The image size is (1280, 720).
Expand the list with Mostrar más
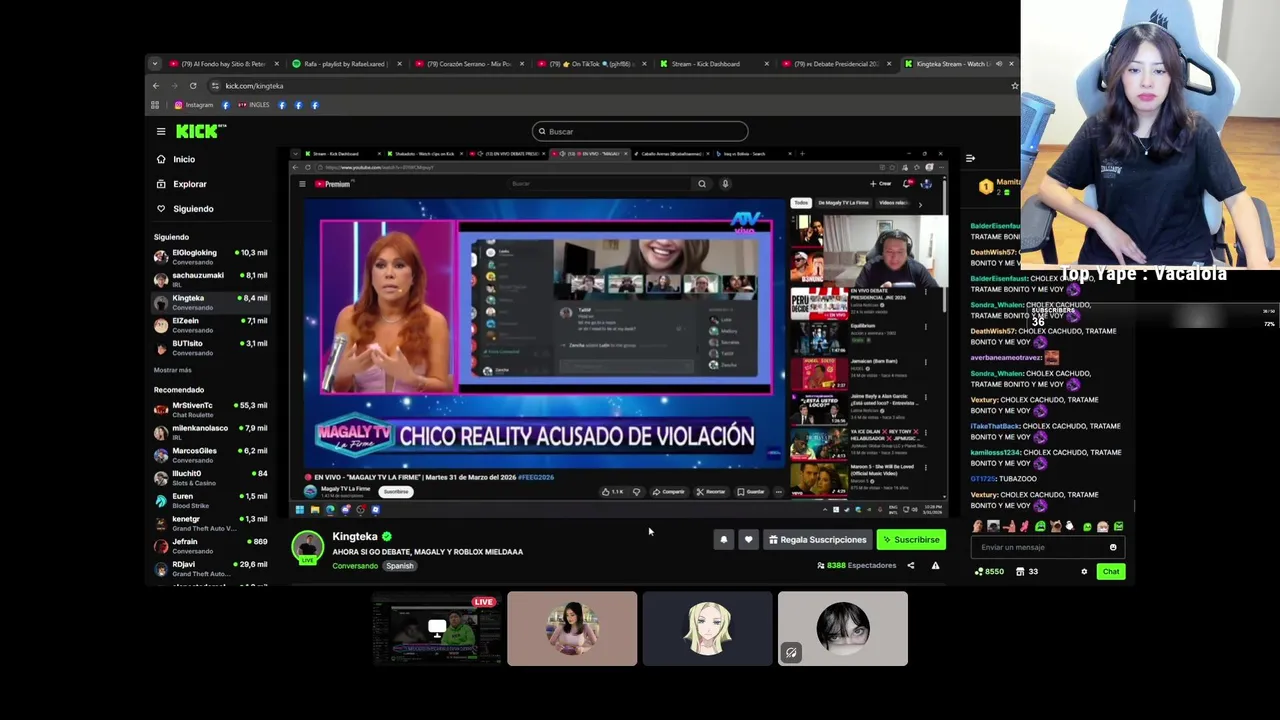pos(173,370)
